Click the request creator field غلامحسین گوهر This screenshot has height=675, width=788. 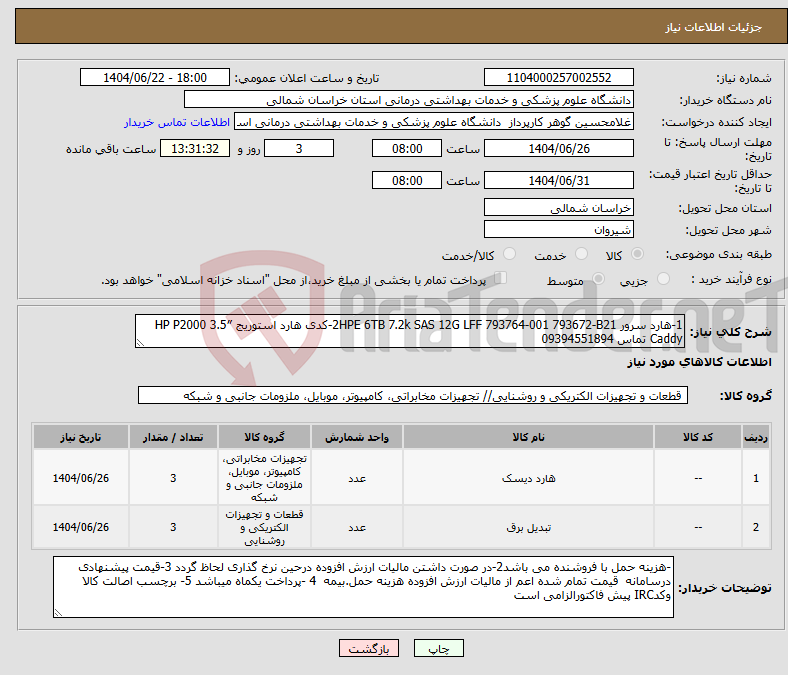[434, 122]
